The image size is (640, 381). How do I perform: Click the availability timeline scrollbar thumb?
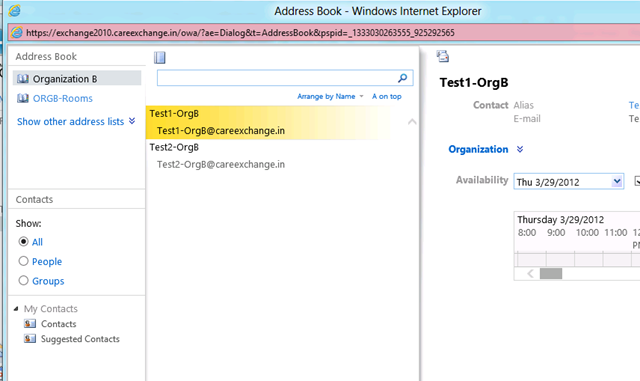coord(551,274)
